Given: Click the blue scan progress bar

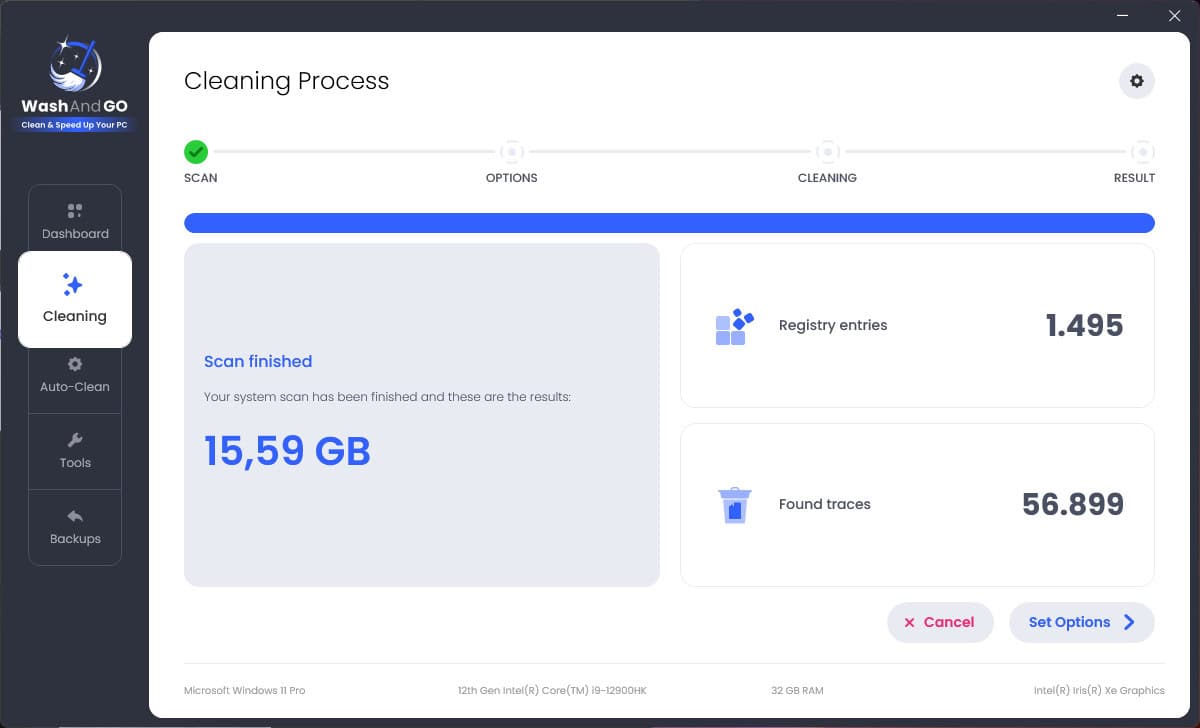Looking at the screenshot, I should tap(669, 223).
